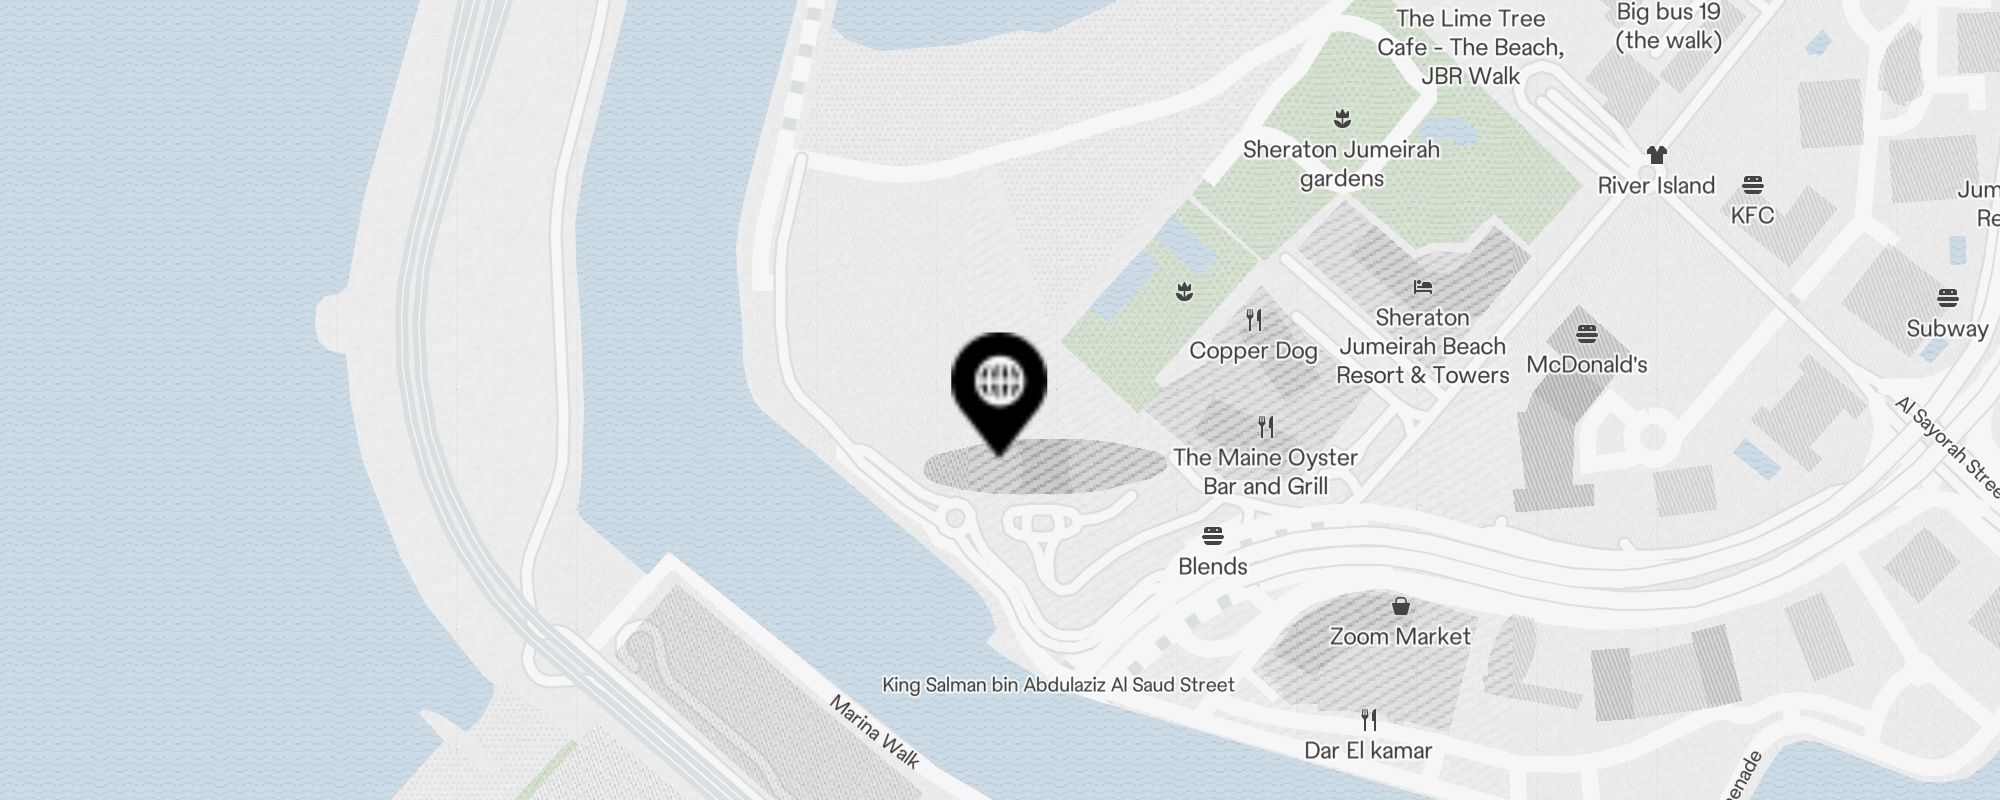Click the River Island shirt icon
Image resolution: width=2000 pixels, height=800 pixels.
tap(1657, 155)
